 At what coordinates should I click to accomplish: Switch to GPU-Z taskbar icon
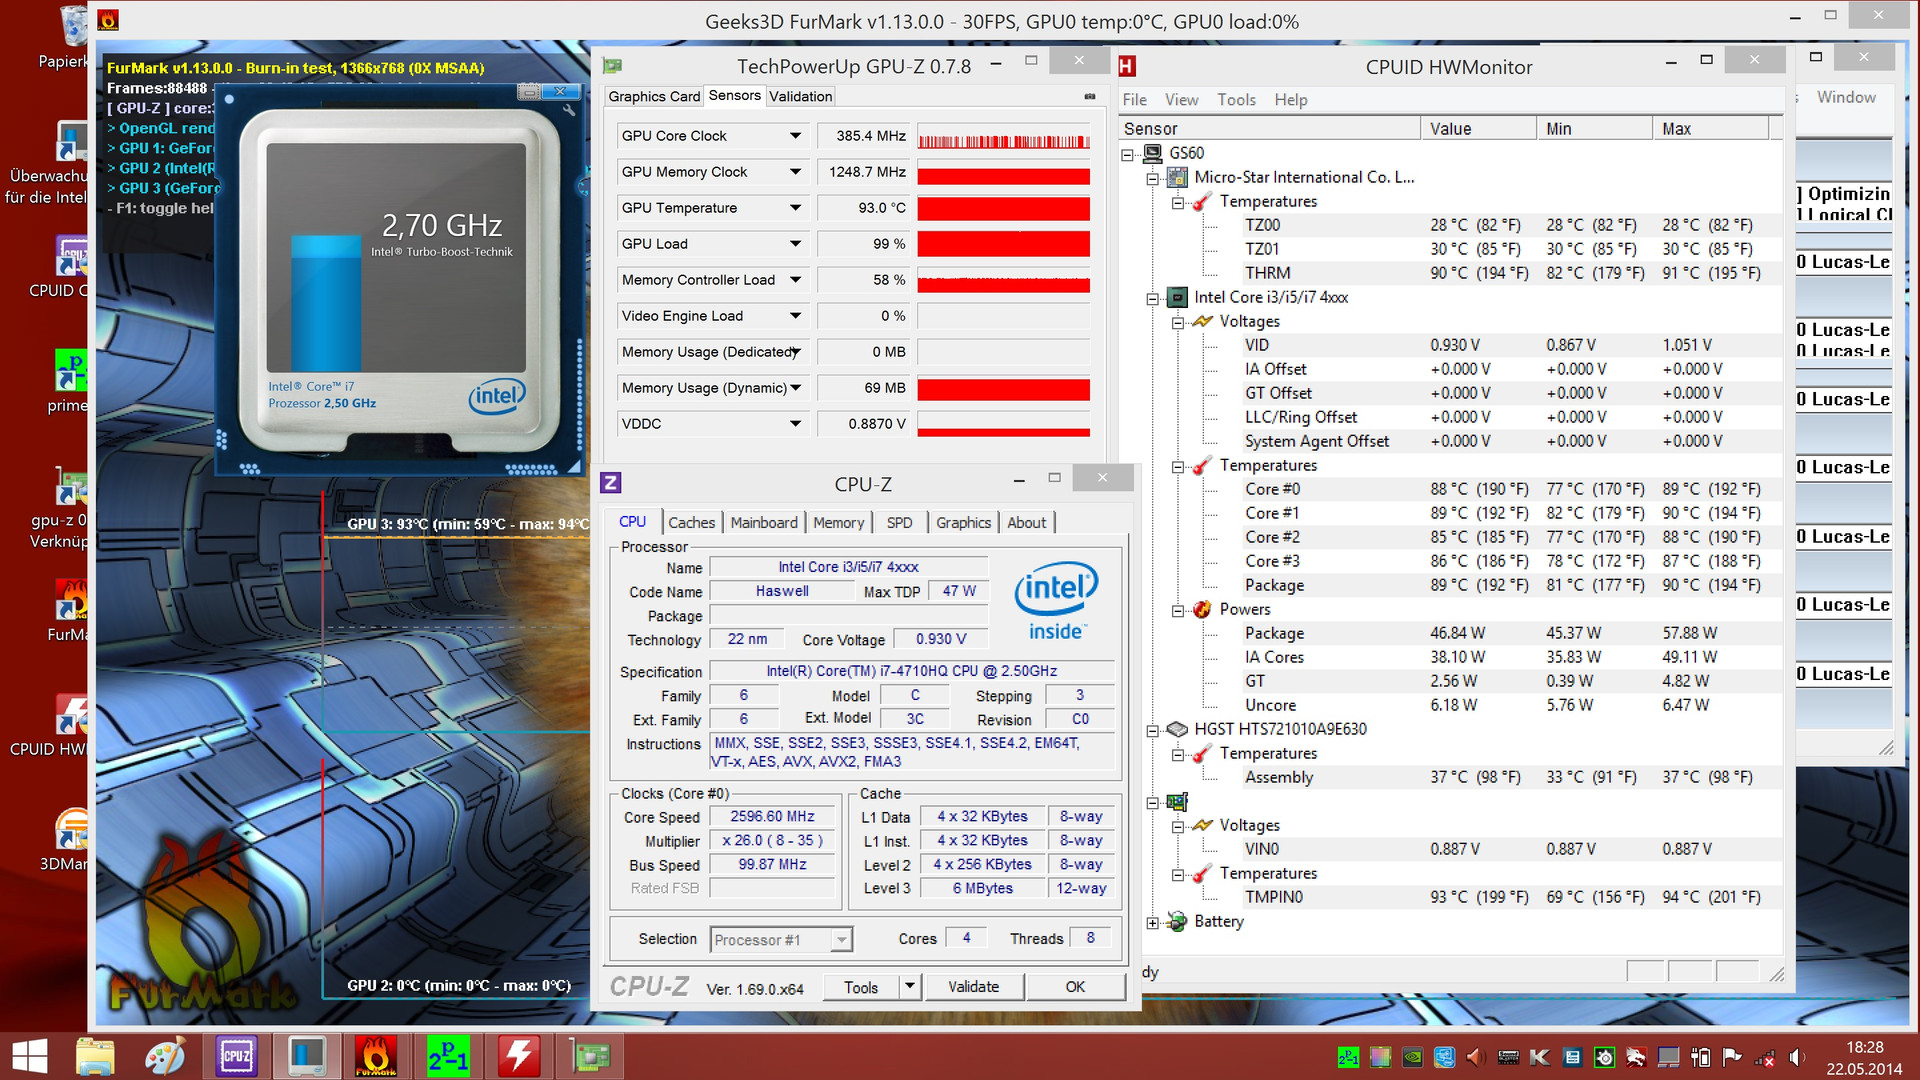590,1056
